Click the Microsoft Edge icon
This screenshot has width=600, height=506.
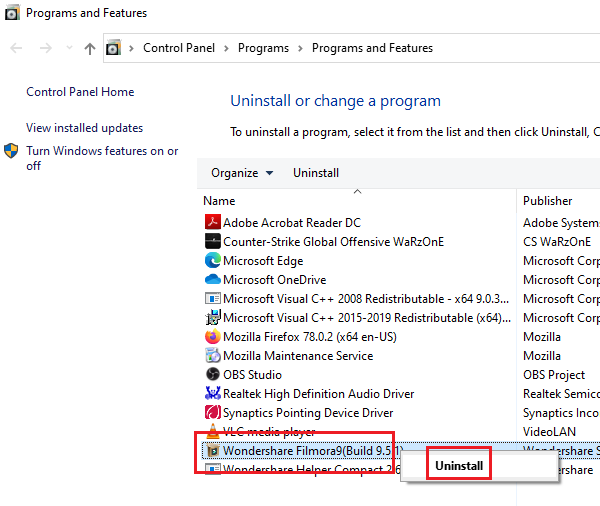212,261
